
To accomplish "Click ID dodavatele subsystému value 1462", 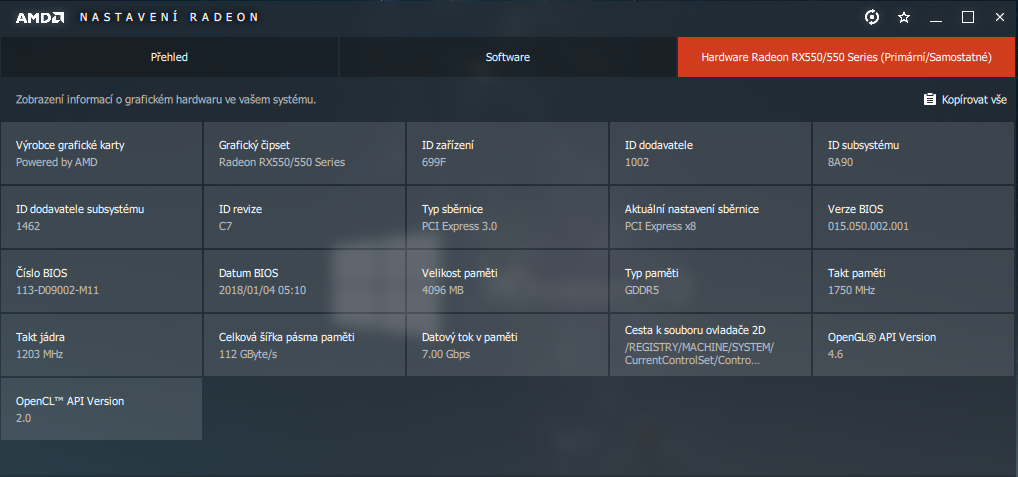I will 28,226.
